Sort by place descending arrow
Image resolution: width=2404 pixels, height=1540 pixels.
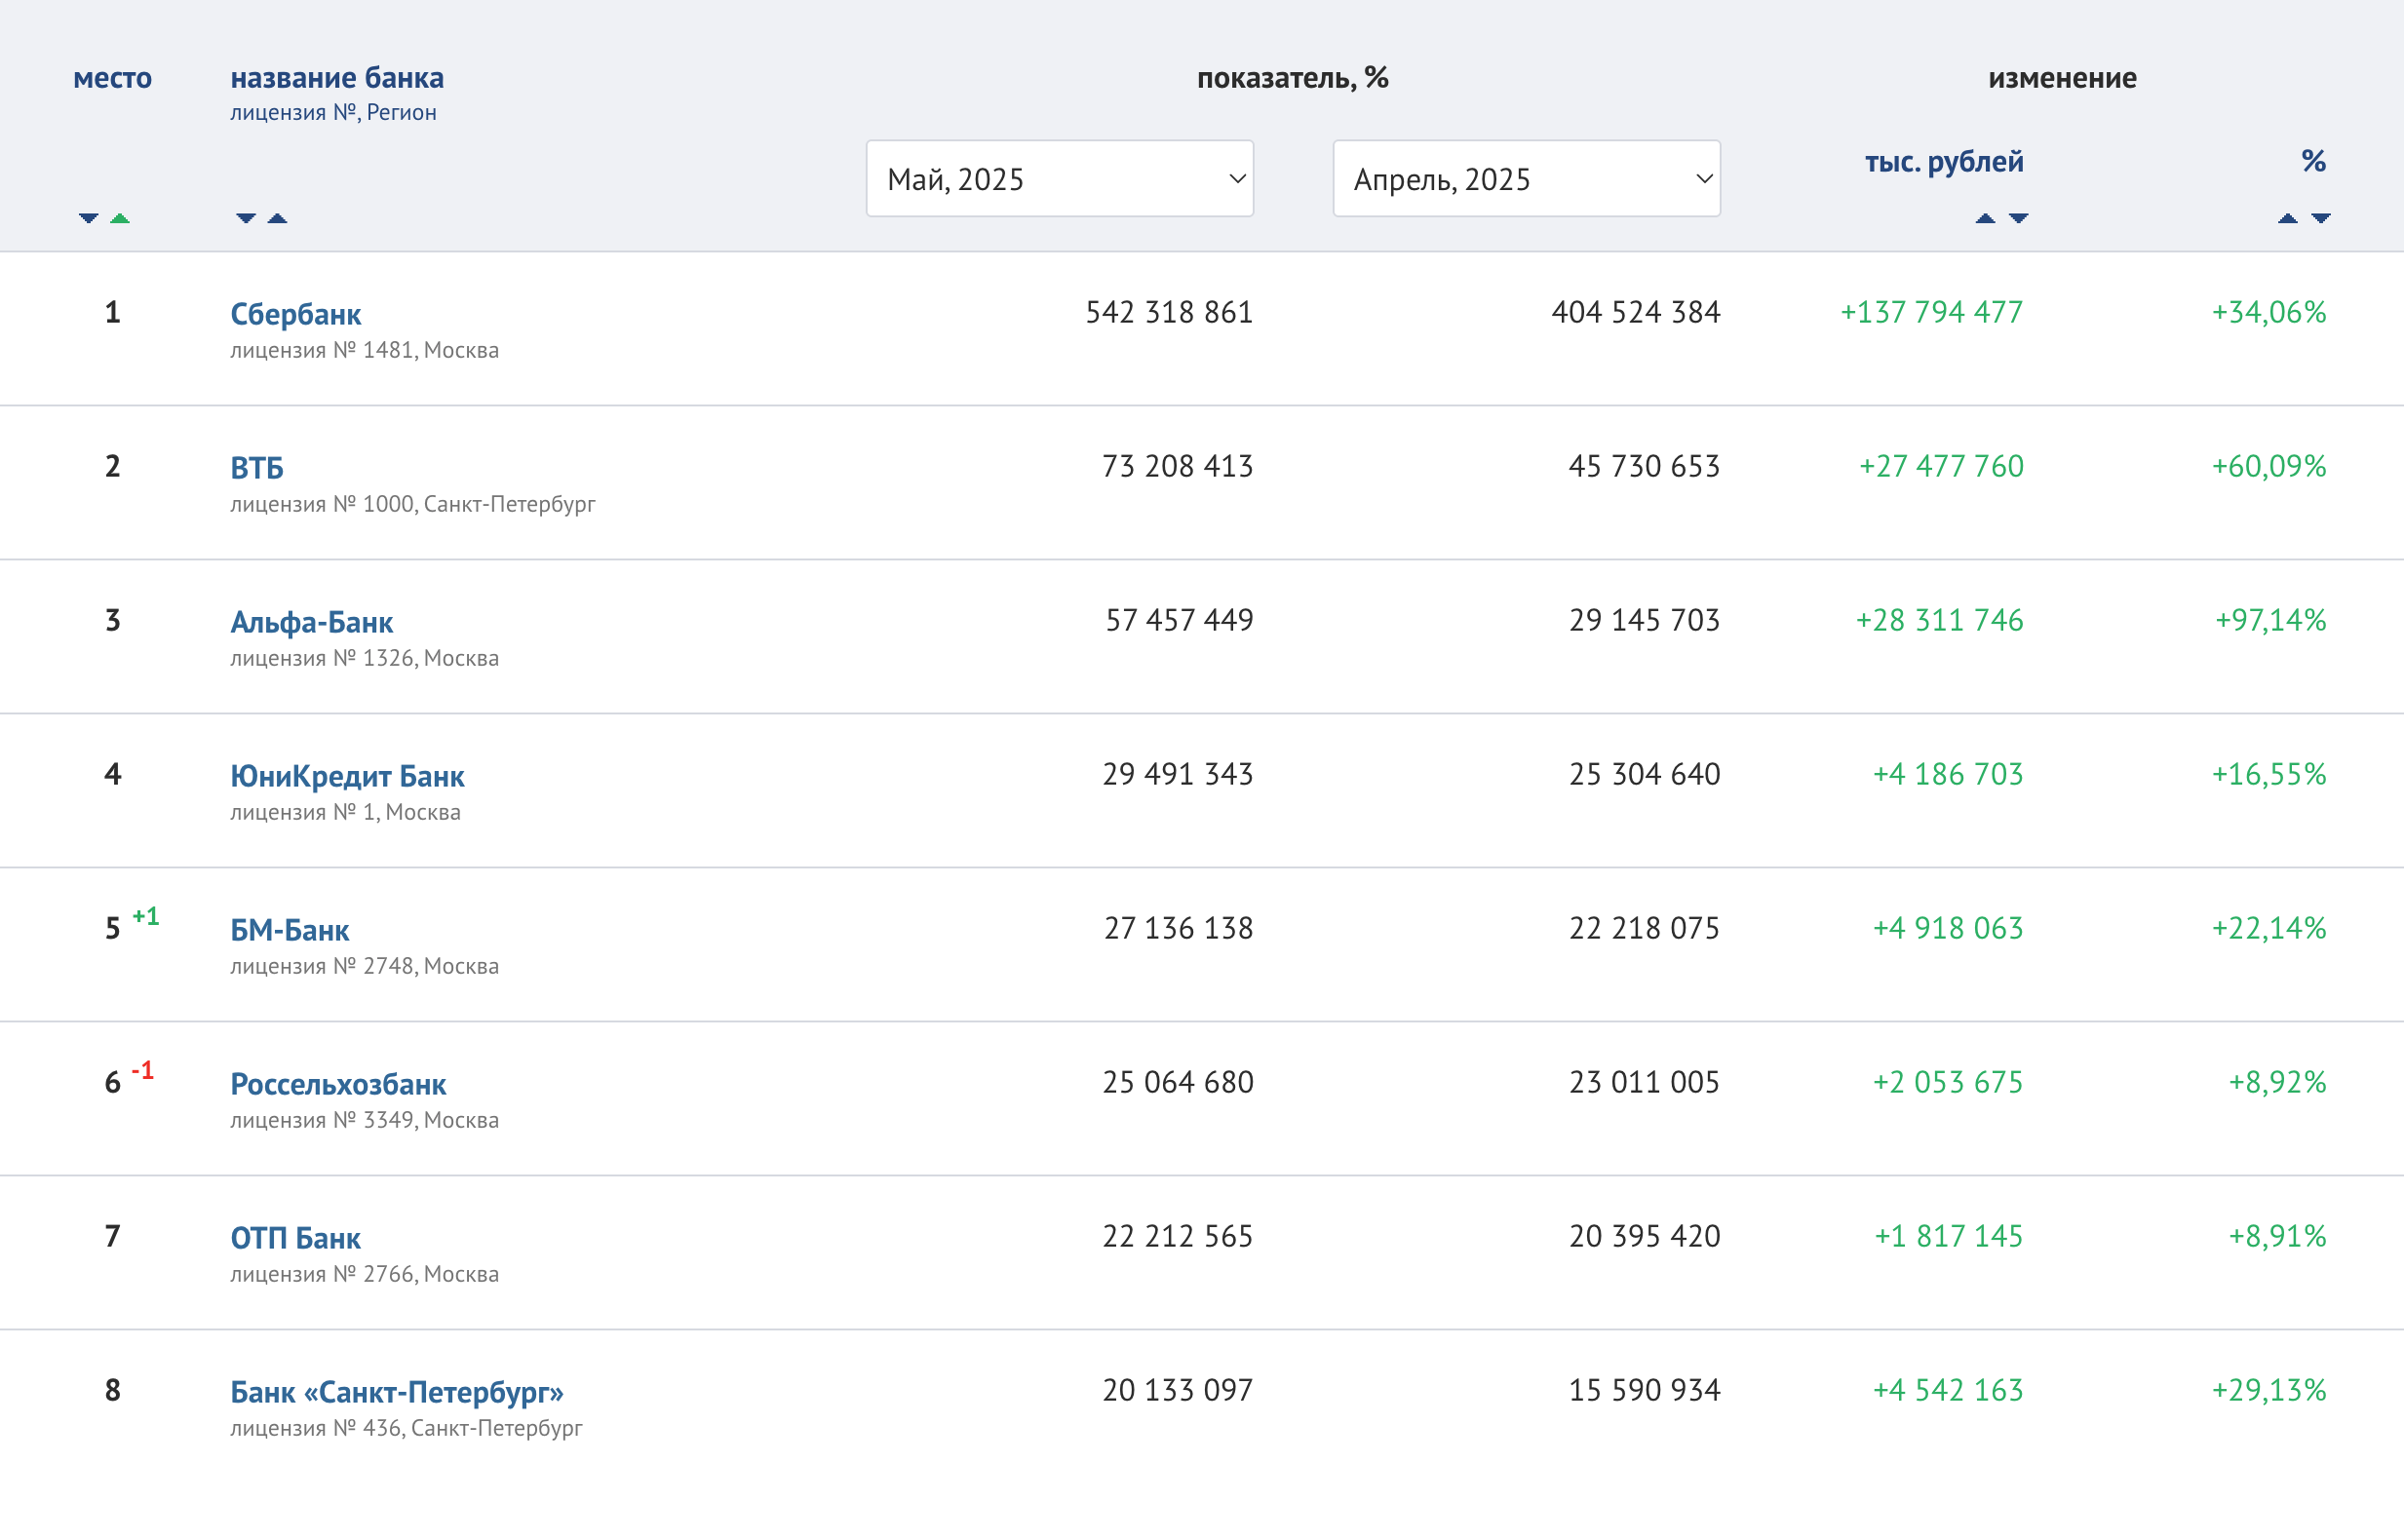(88, 218)
